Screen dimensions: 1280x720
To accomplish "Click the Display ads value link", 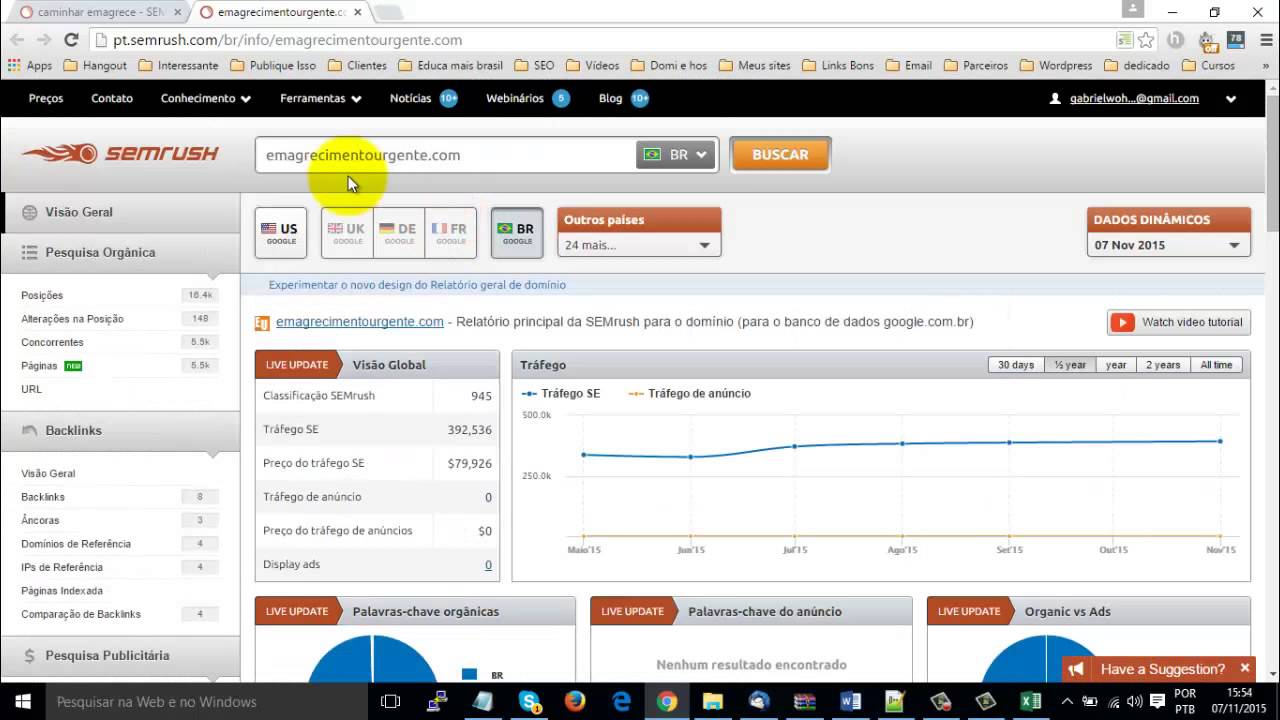I will 488,565.
